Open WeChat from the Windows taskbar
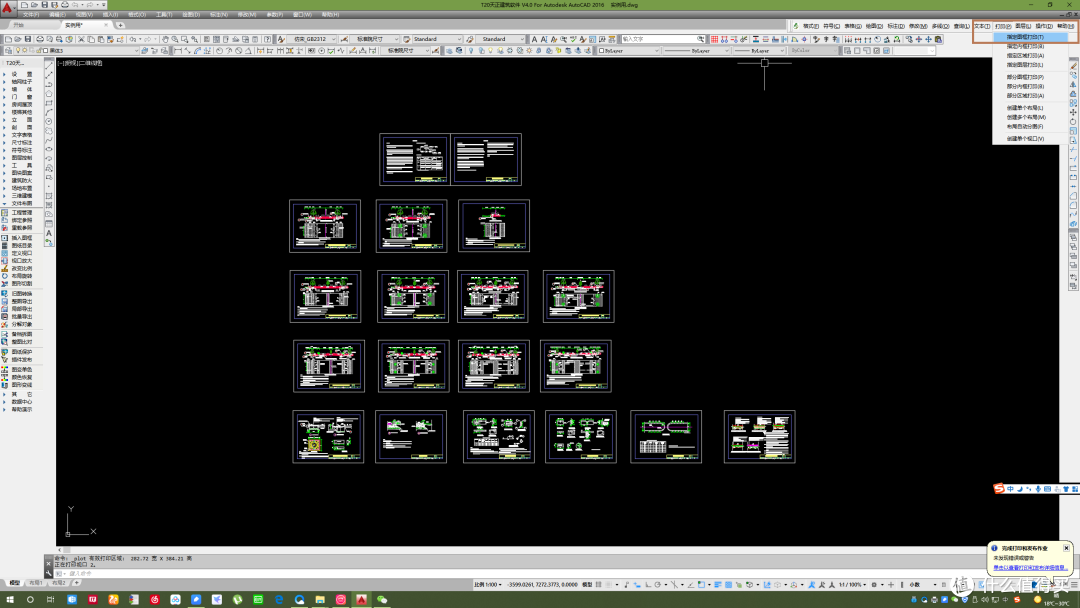 tap(382, 600)
